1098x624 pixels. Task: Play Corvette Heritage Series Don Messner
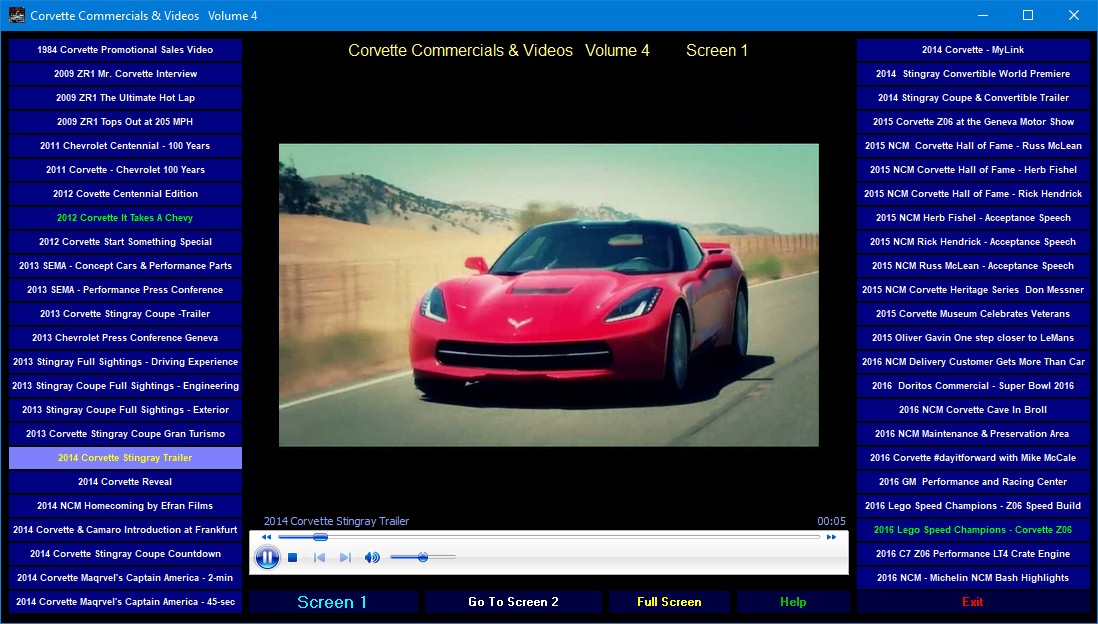click(x=973, y=290)
